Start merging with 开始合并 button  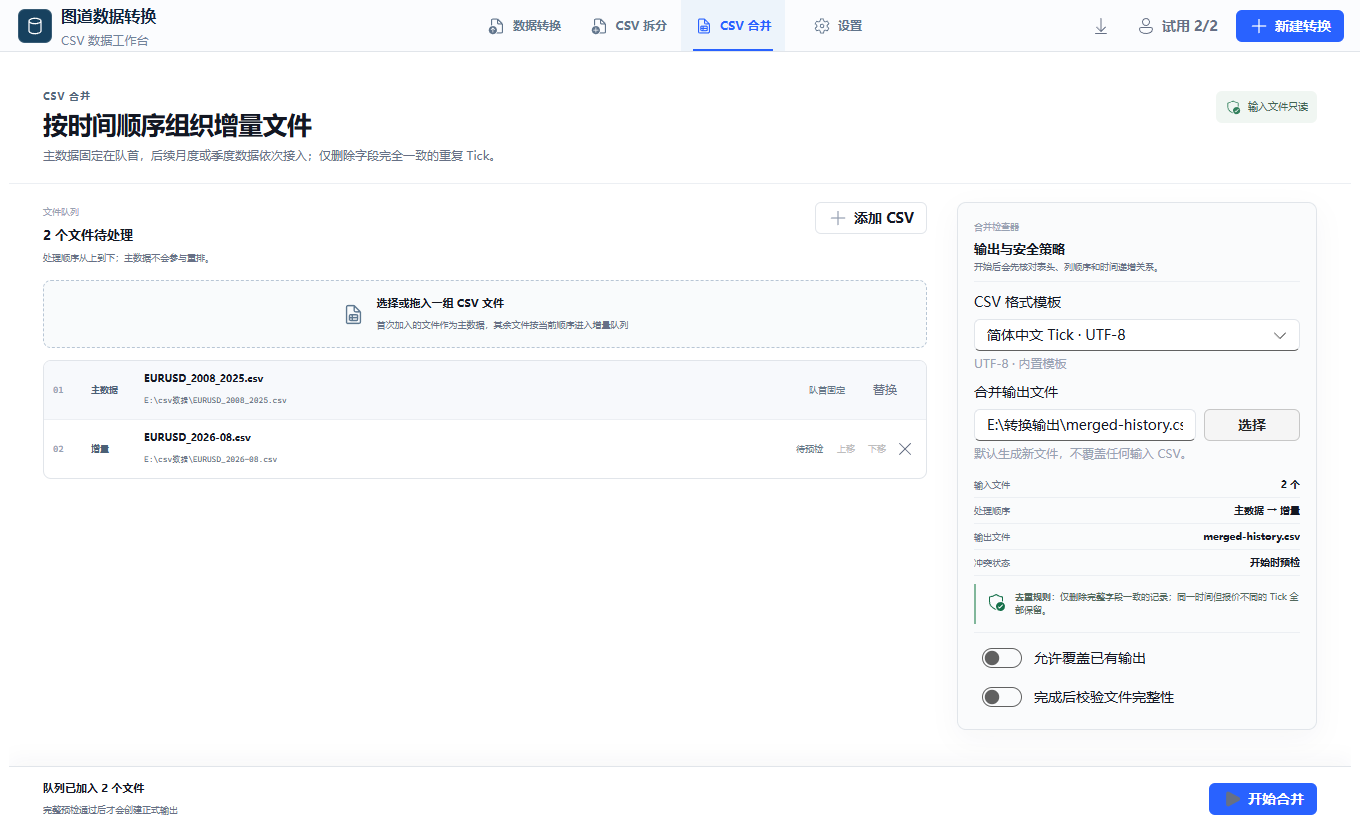1263,799
